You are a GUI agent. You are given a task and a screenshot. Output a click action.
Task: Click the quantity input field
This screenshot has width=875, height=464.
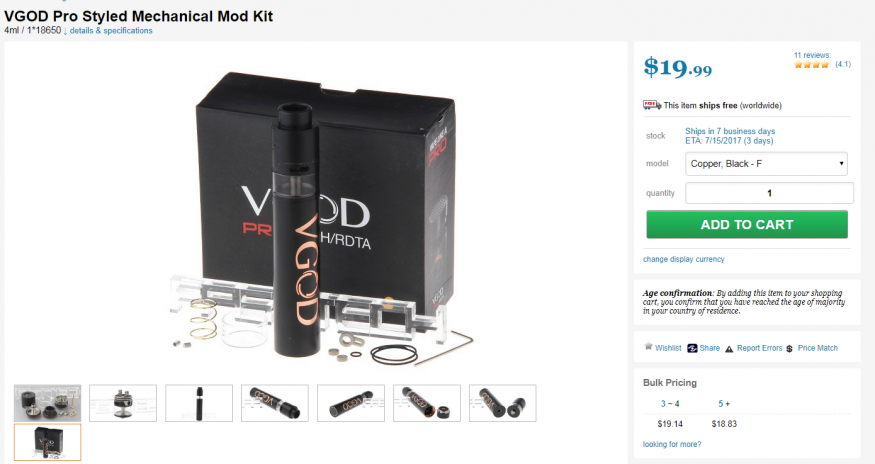[x=769, y=193]
